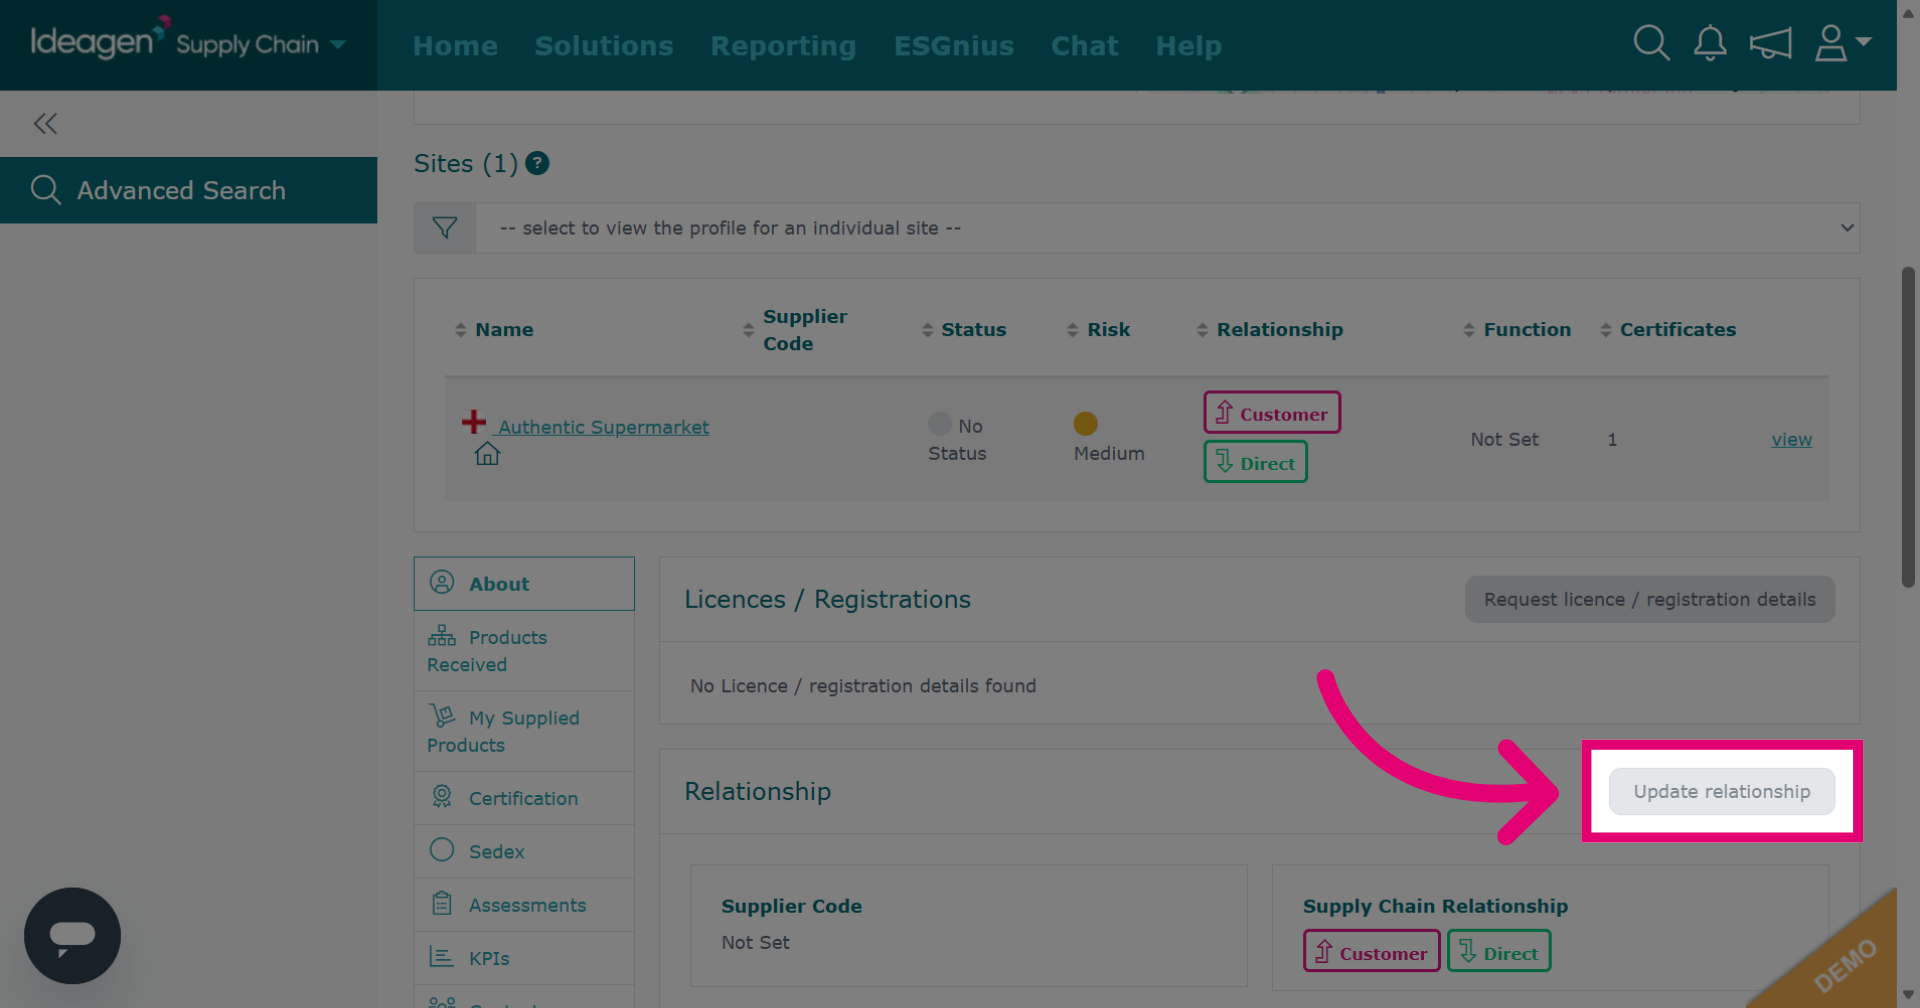Sort table by Supplier Code column
The image size is (1920, 1008).
point(795,329)
